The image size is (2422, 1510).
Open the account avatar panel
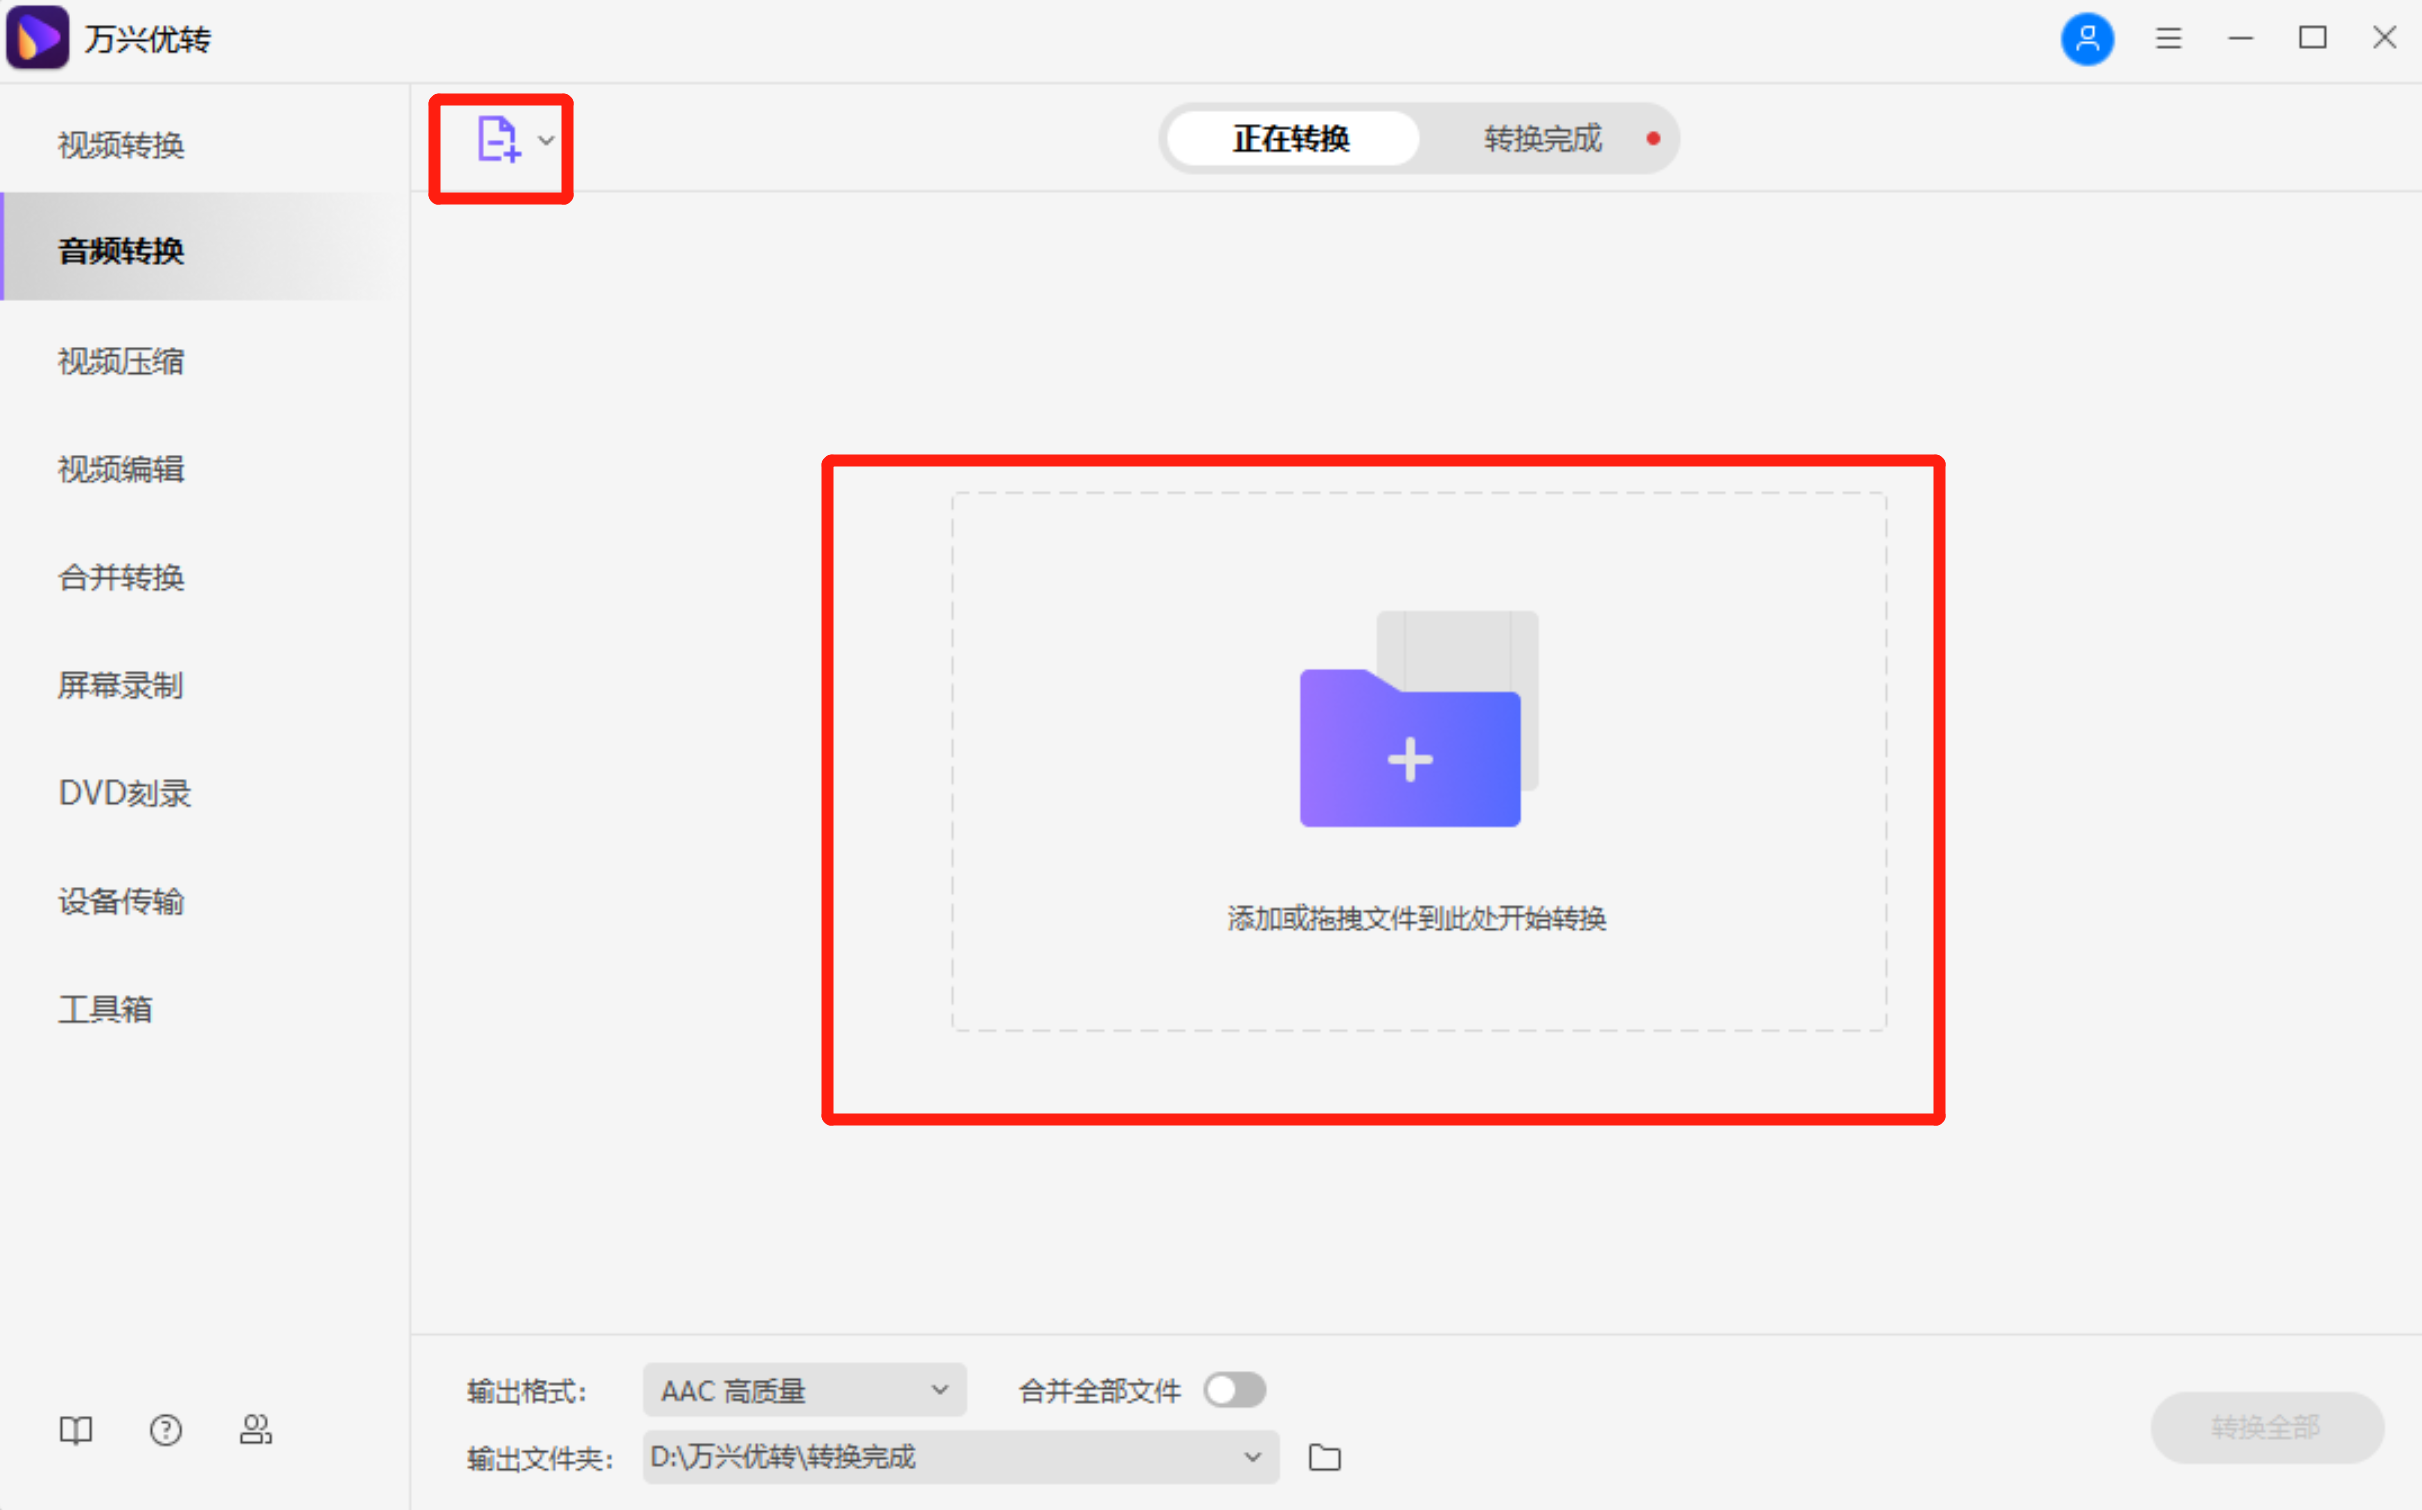[x=2087, y=38]
